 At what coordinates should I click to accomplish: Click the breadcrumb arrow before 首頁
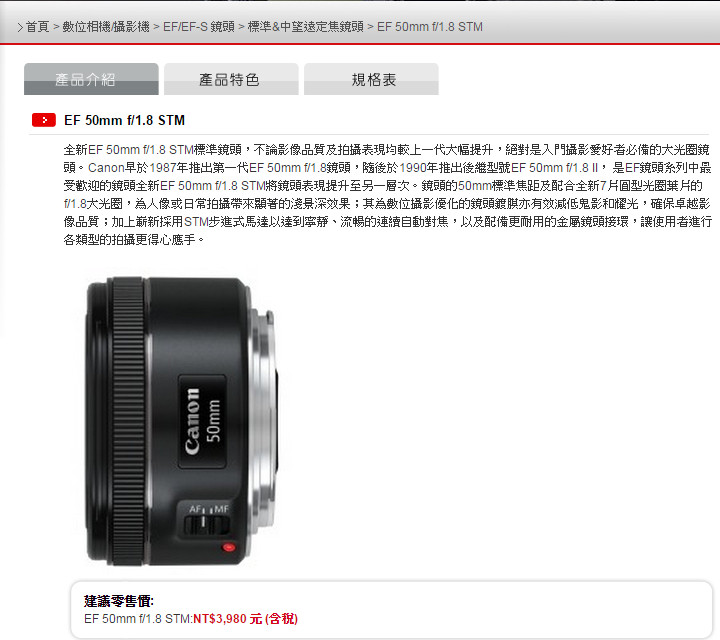tap(20, 28)
